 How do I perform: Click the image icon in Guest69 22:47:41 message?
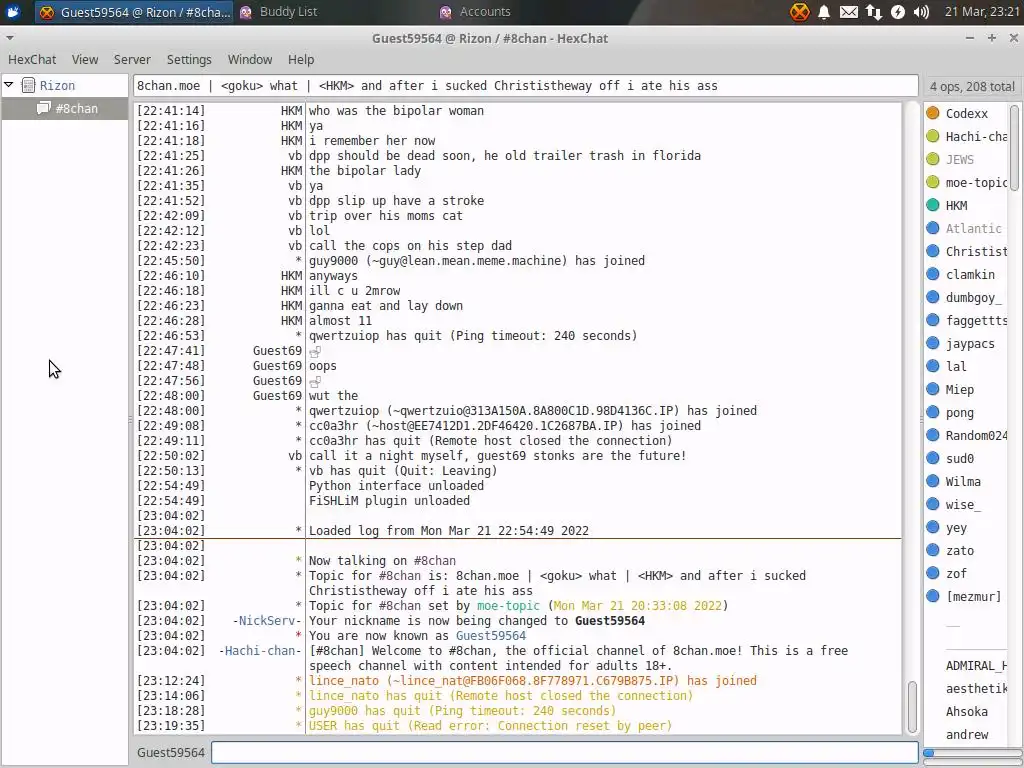[x=315, y=352]
